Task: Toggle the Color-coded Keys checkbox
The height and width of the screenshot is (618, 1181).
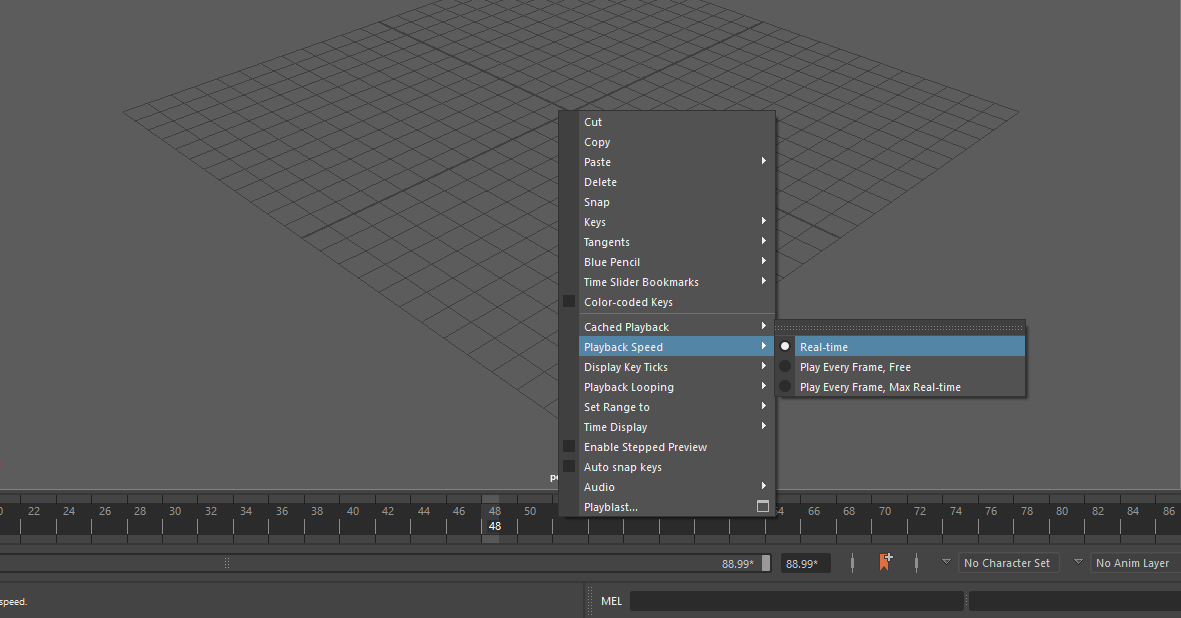Action: [569, 301]
